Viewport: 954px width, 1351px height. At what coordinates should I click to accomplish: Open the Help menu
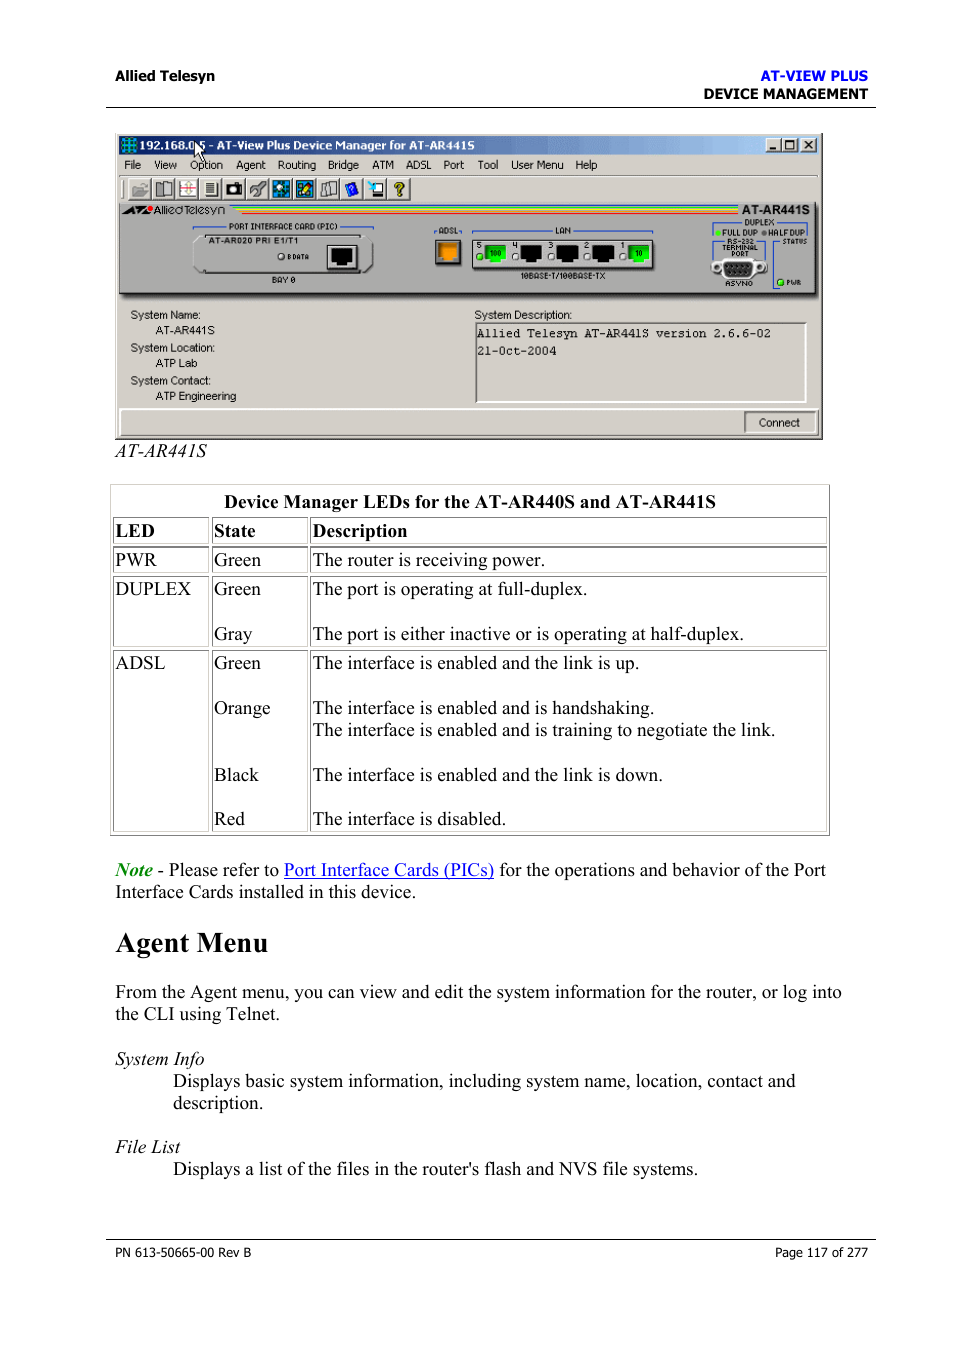point(586,165)
